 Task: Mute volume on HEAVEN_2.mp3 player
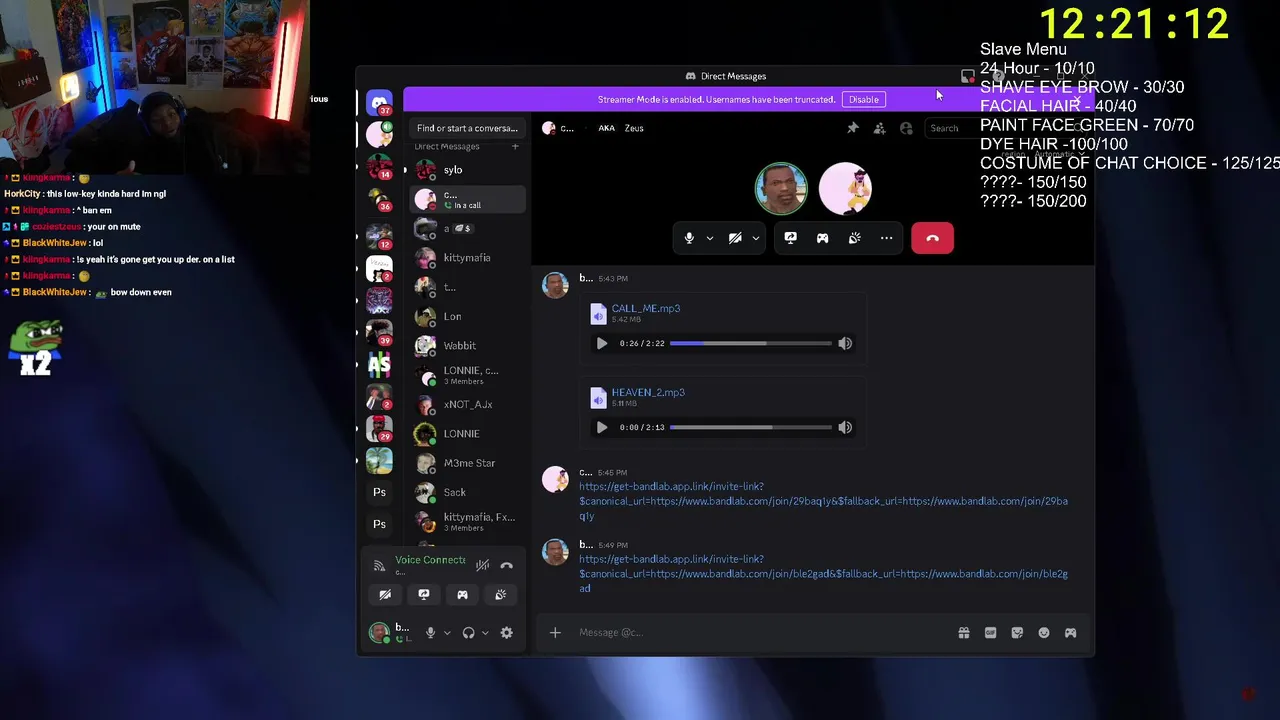tap(845, 427)
